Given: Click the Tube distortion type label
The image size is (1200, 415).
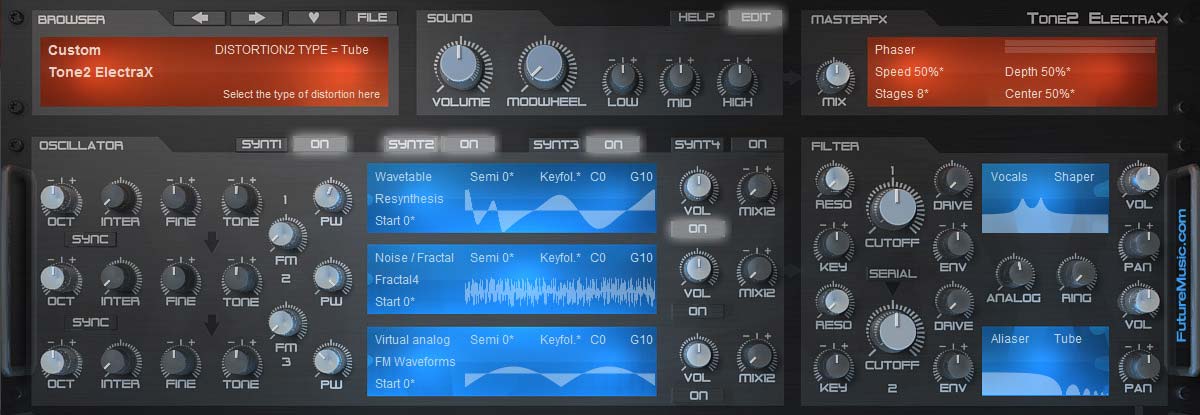Looking at the screenshot, I should (1068, 340).
